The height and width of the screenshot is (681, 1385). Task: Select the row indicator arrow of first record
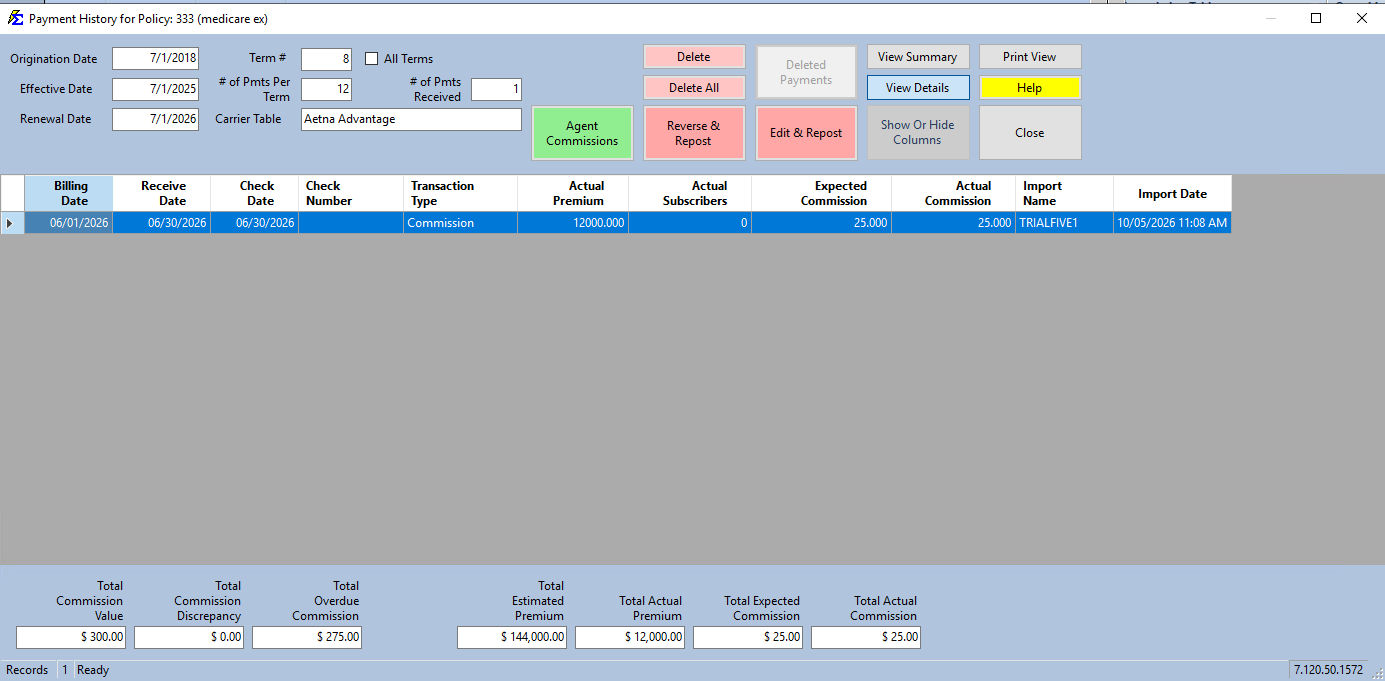click(11, 223)
